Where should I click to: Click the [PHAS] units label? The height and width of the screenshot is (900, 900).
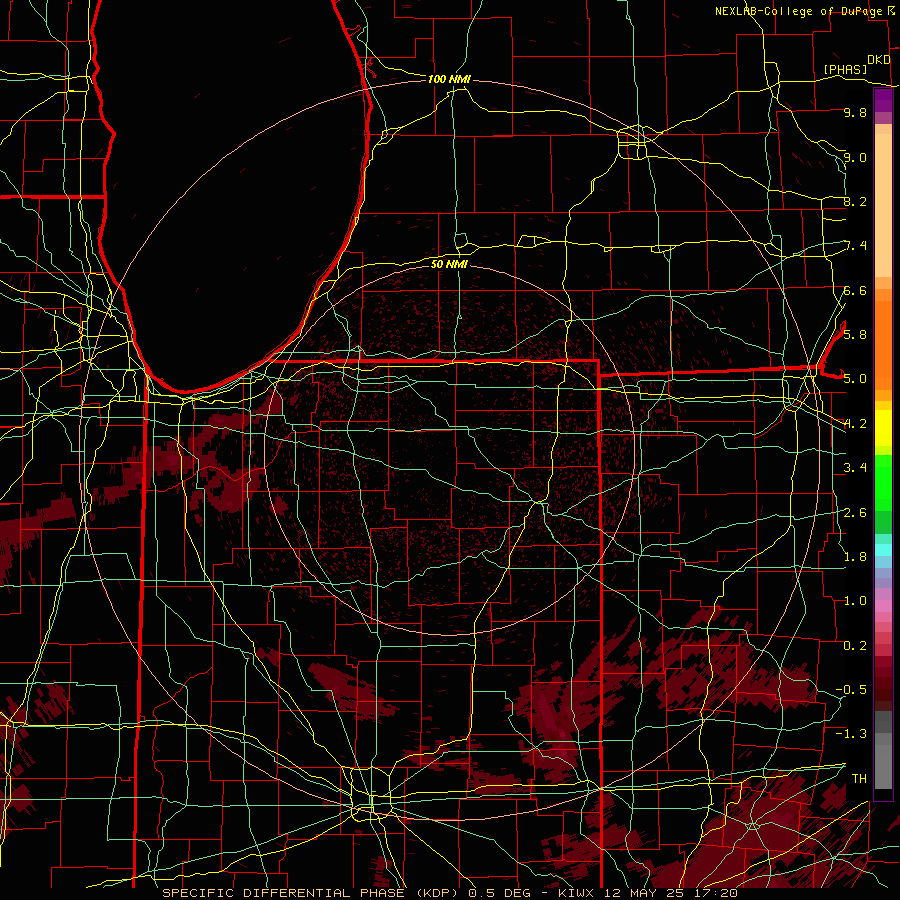[x=845, y=70]
